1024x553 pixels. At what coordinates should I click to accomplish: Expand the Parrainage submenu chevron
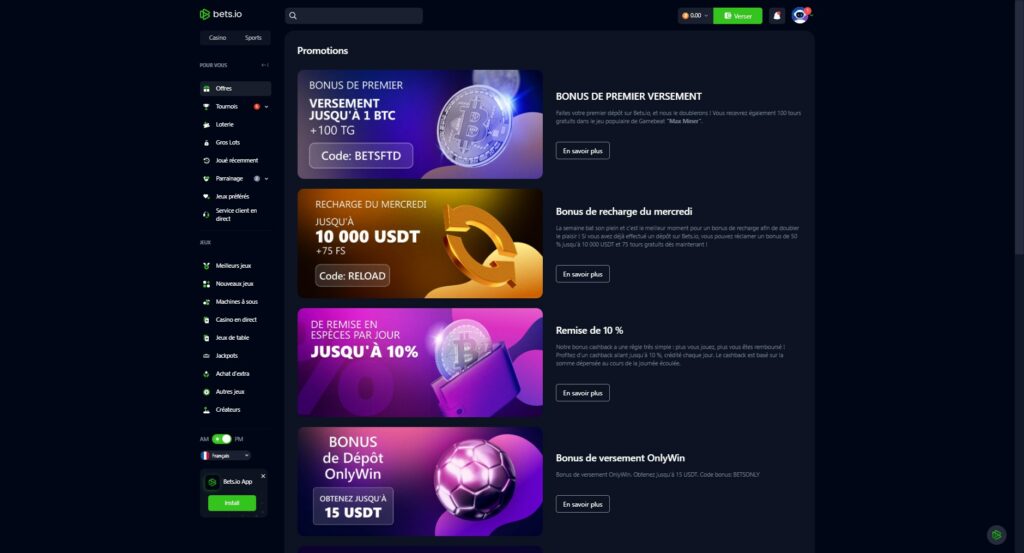[266, 178]
